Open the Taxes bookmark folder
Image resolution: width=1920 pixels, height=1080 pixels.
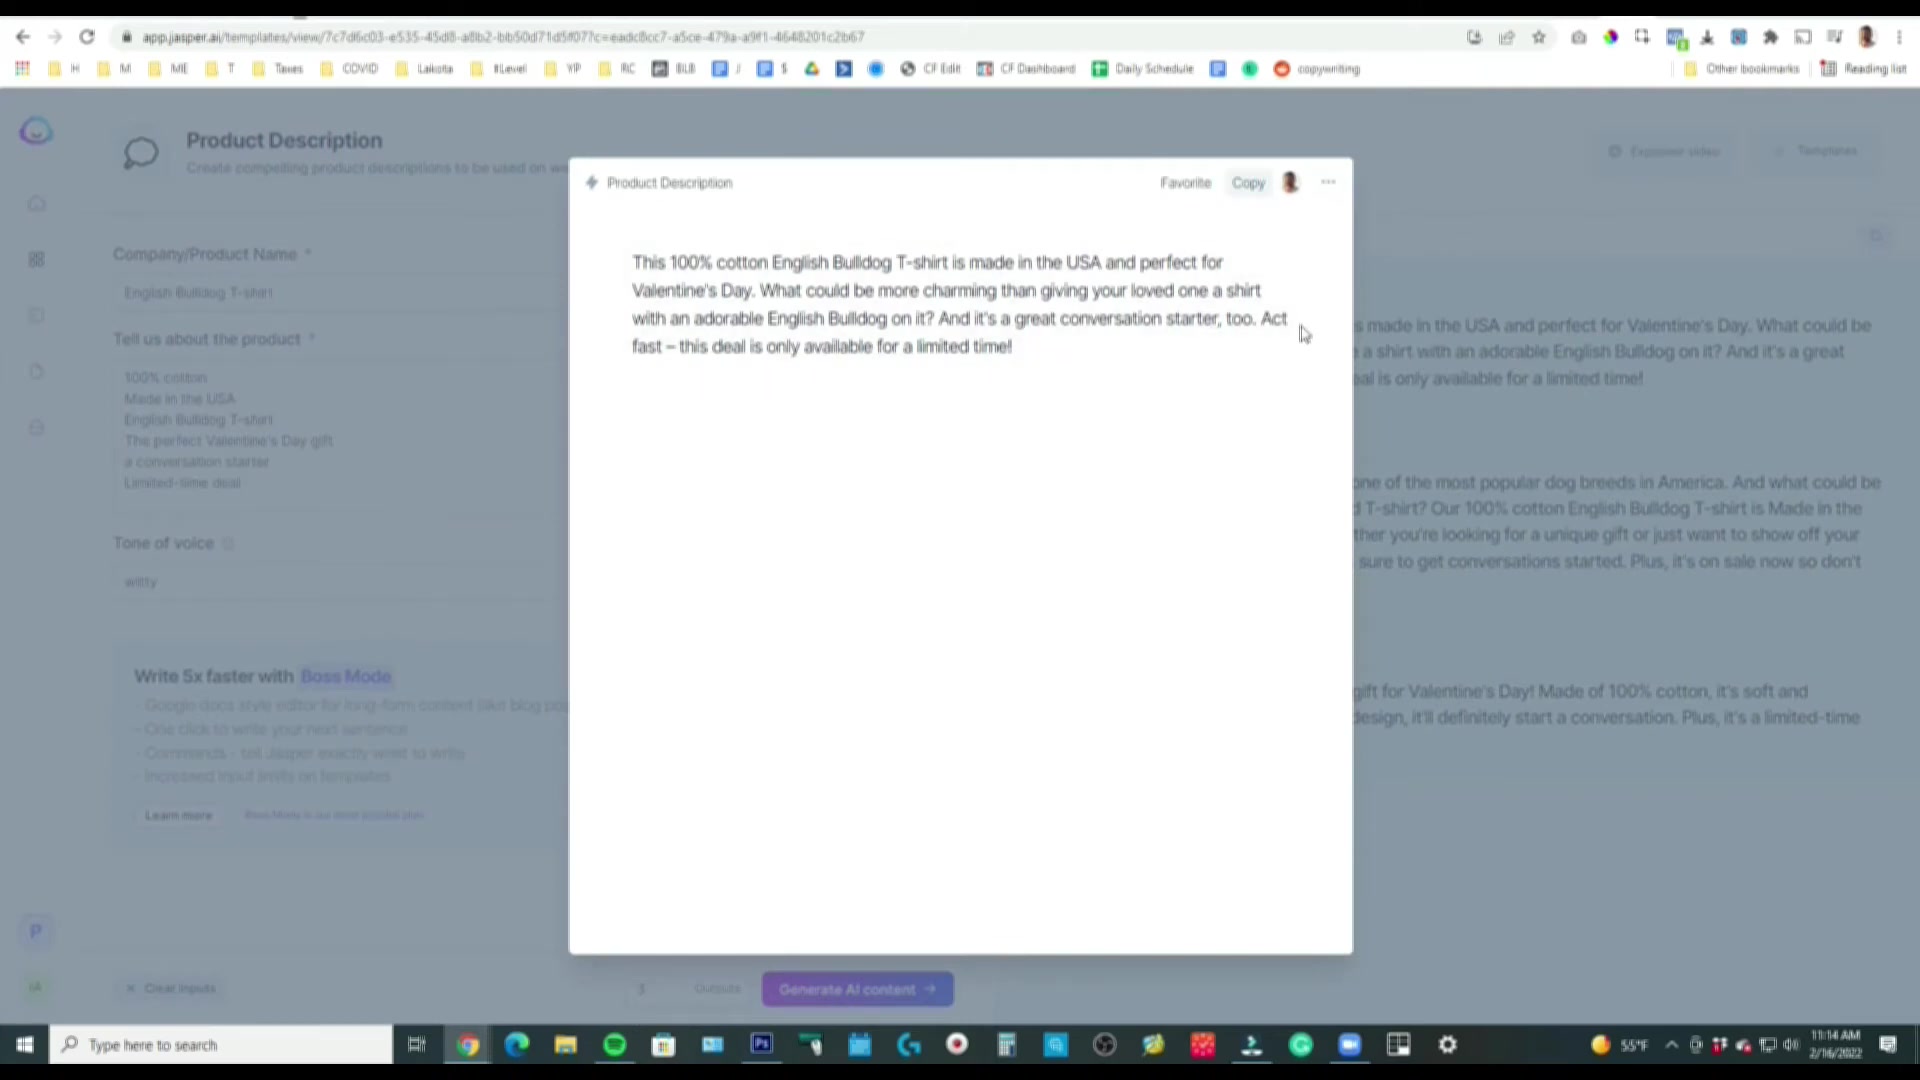(277, 69)
